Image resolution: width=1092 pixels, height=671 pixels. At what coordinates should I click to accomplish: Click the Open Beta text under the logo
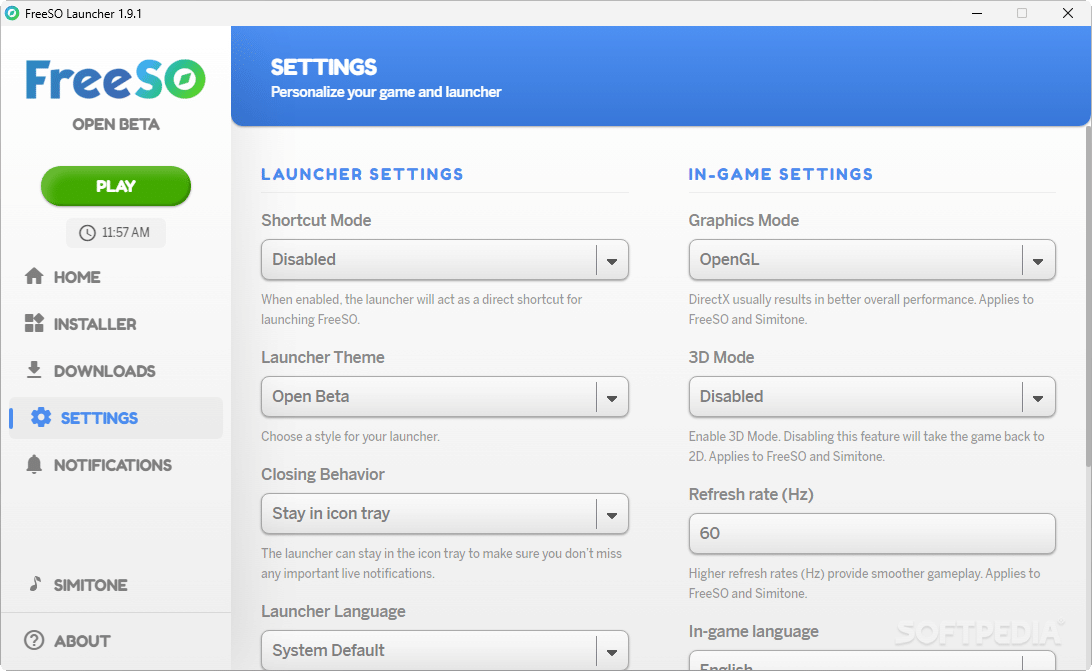116,124
